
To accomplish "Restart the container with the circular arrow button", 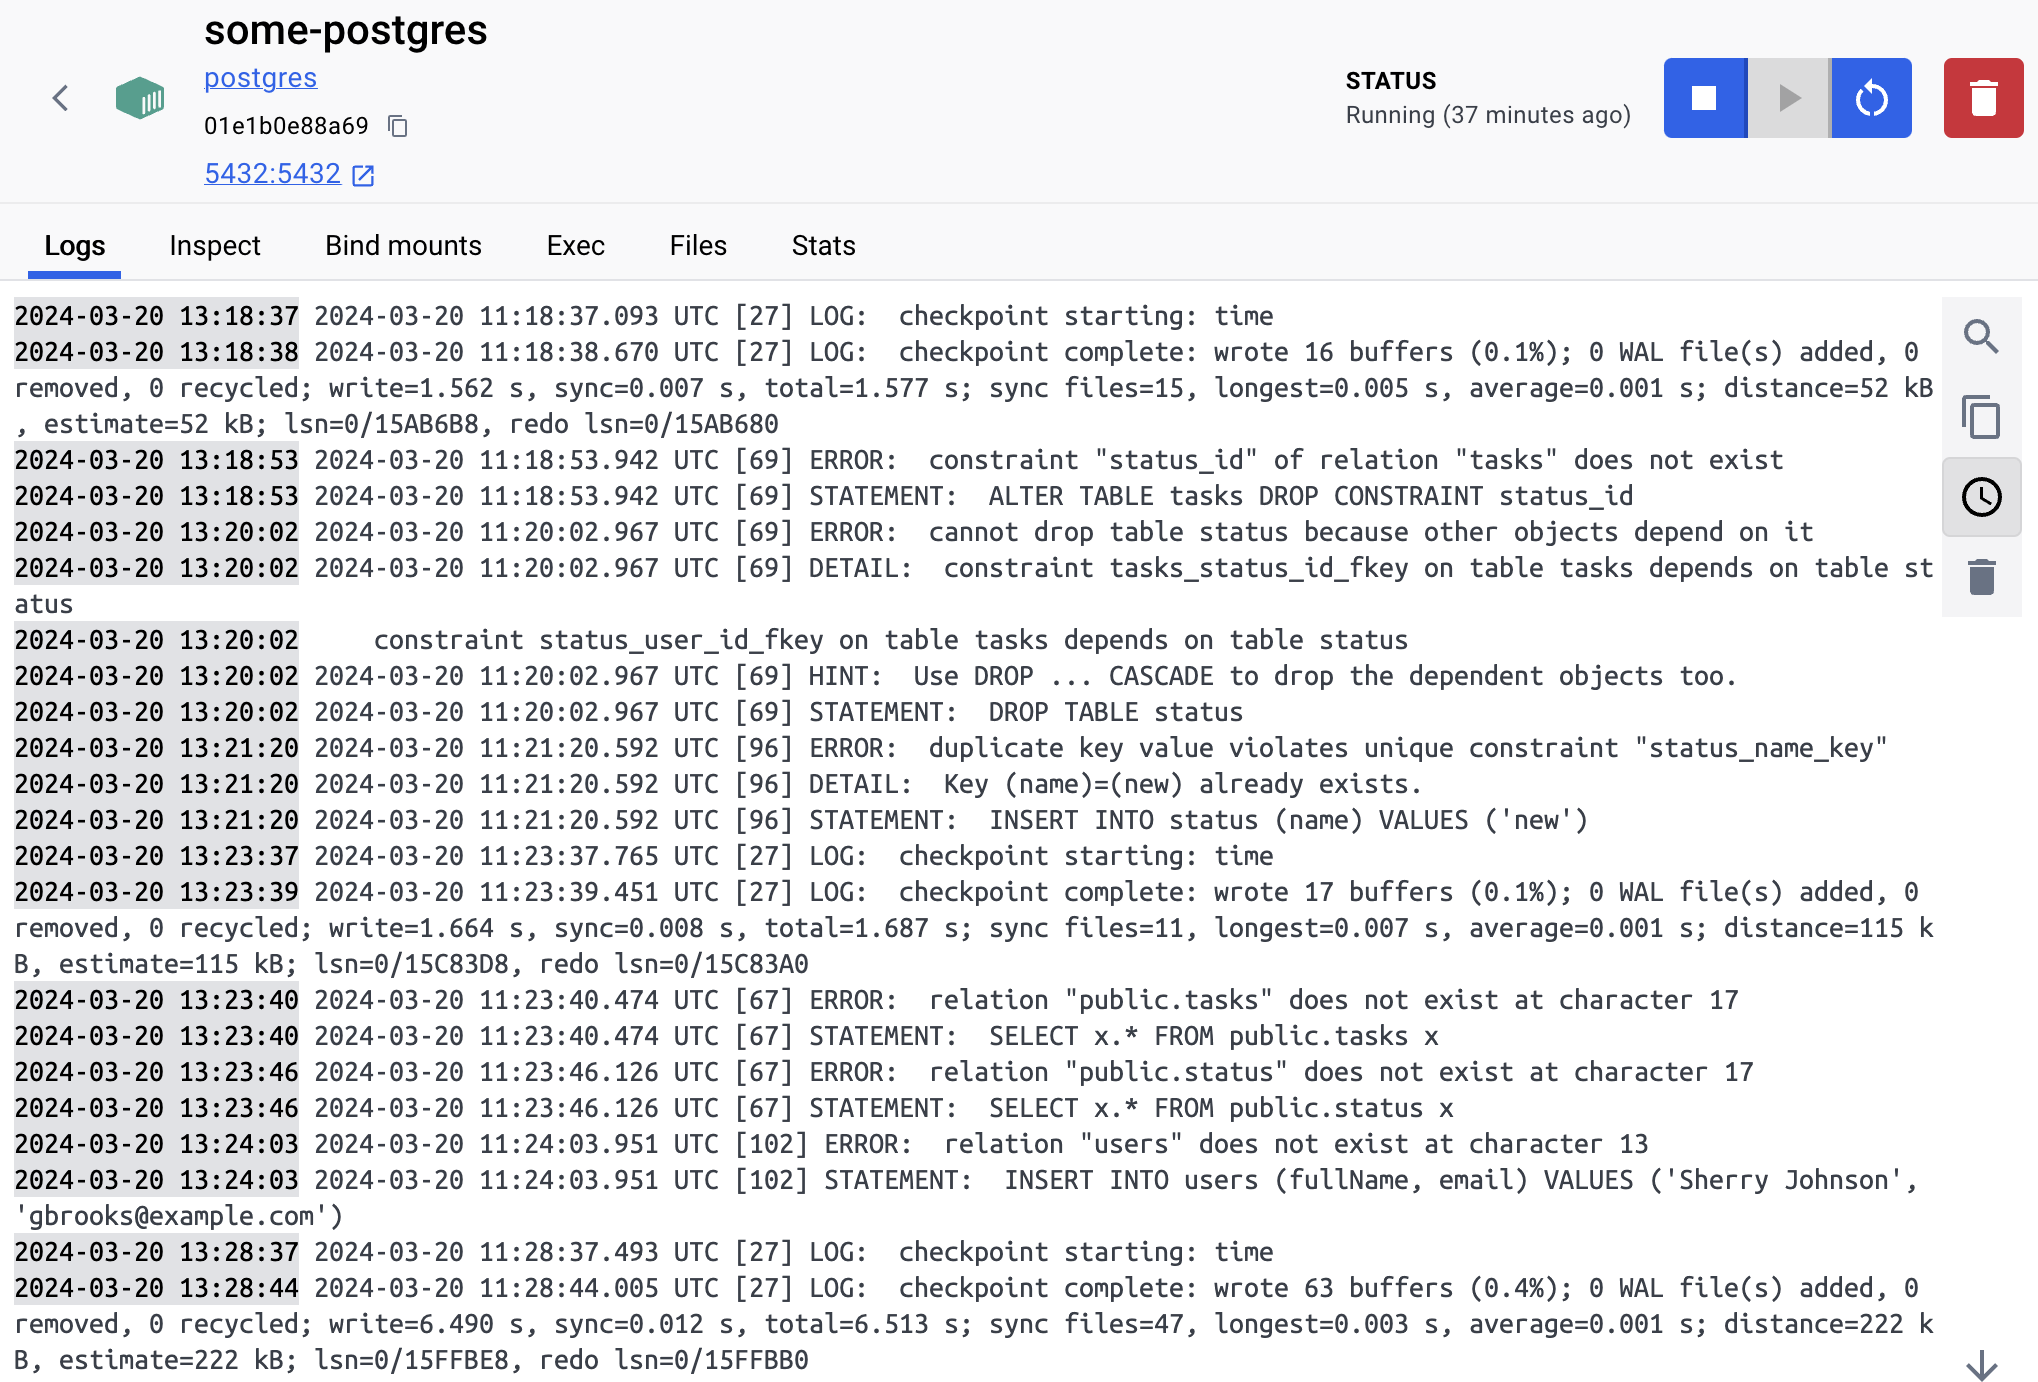I will click(1871, 98).
